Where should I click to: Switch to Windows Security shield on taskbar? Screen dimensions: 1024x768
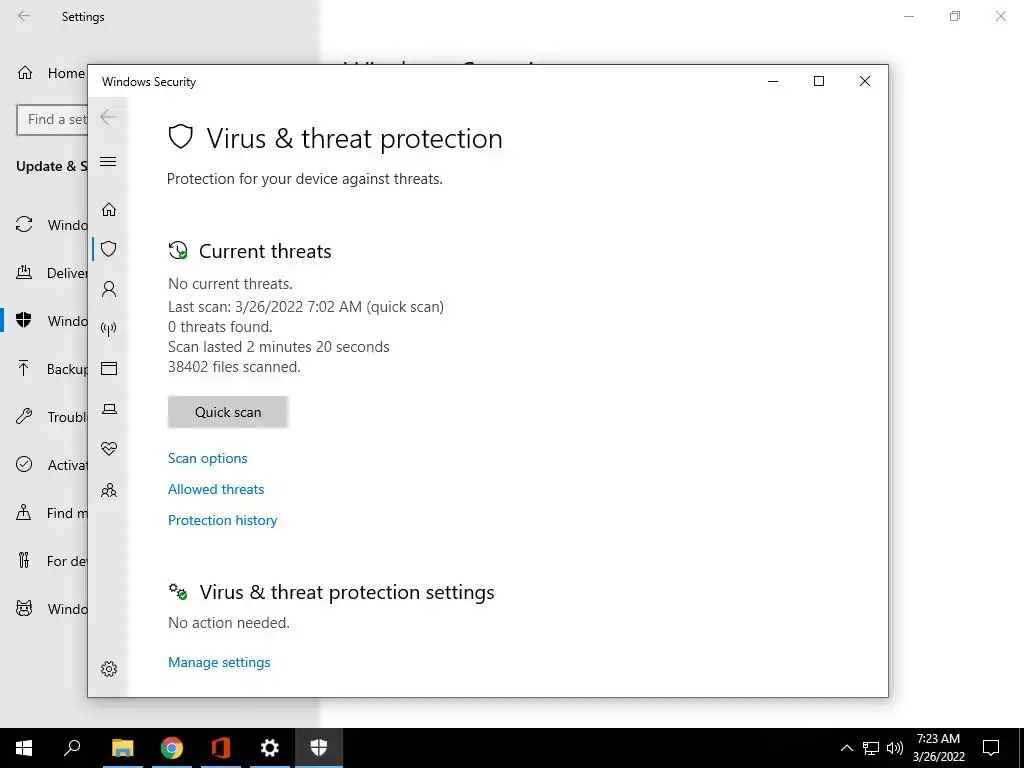click(319, 748)
